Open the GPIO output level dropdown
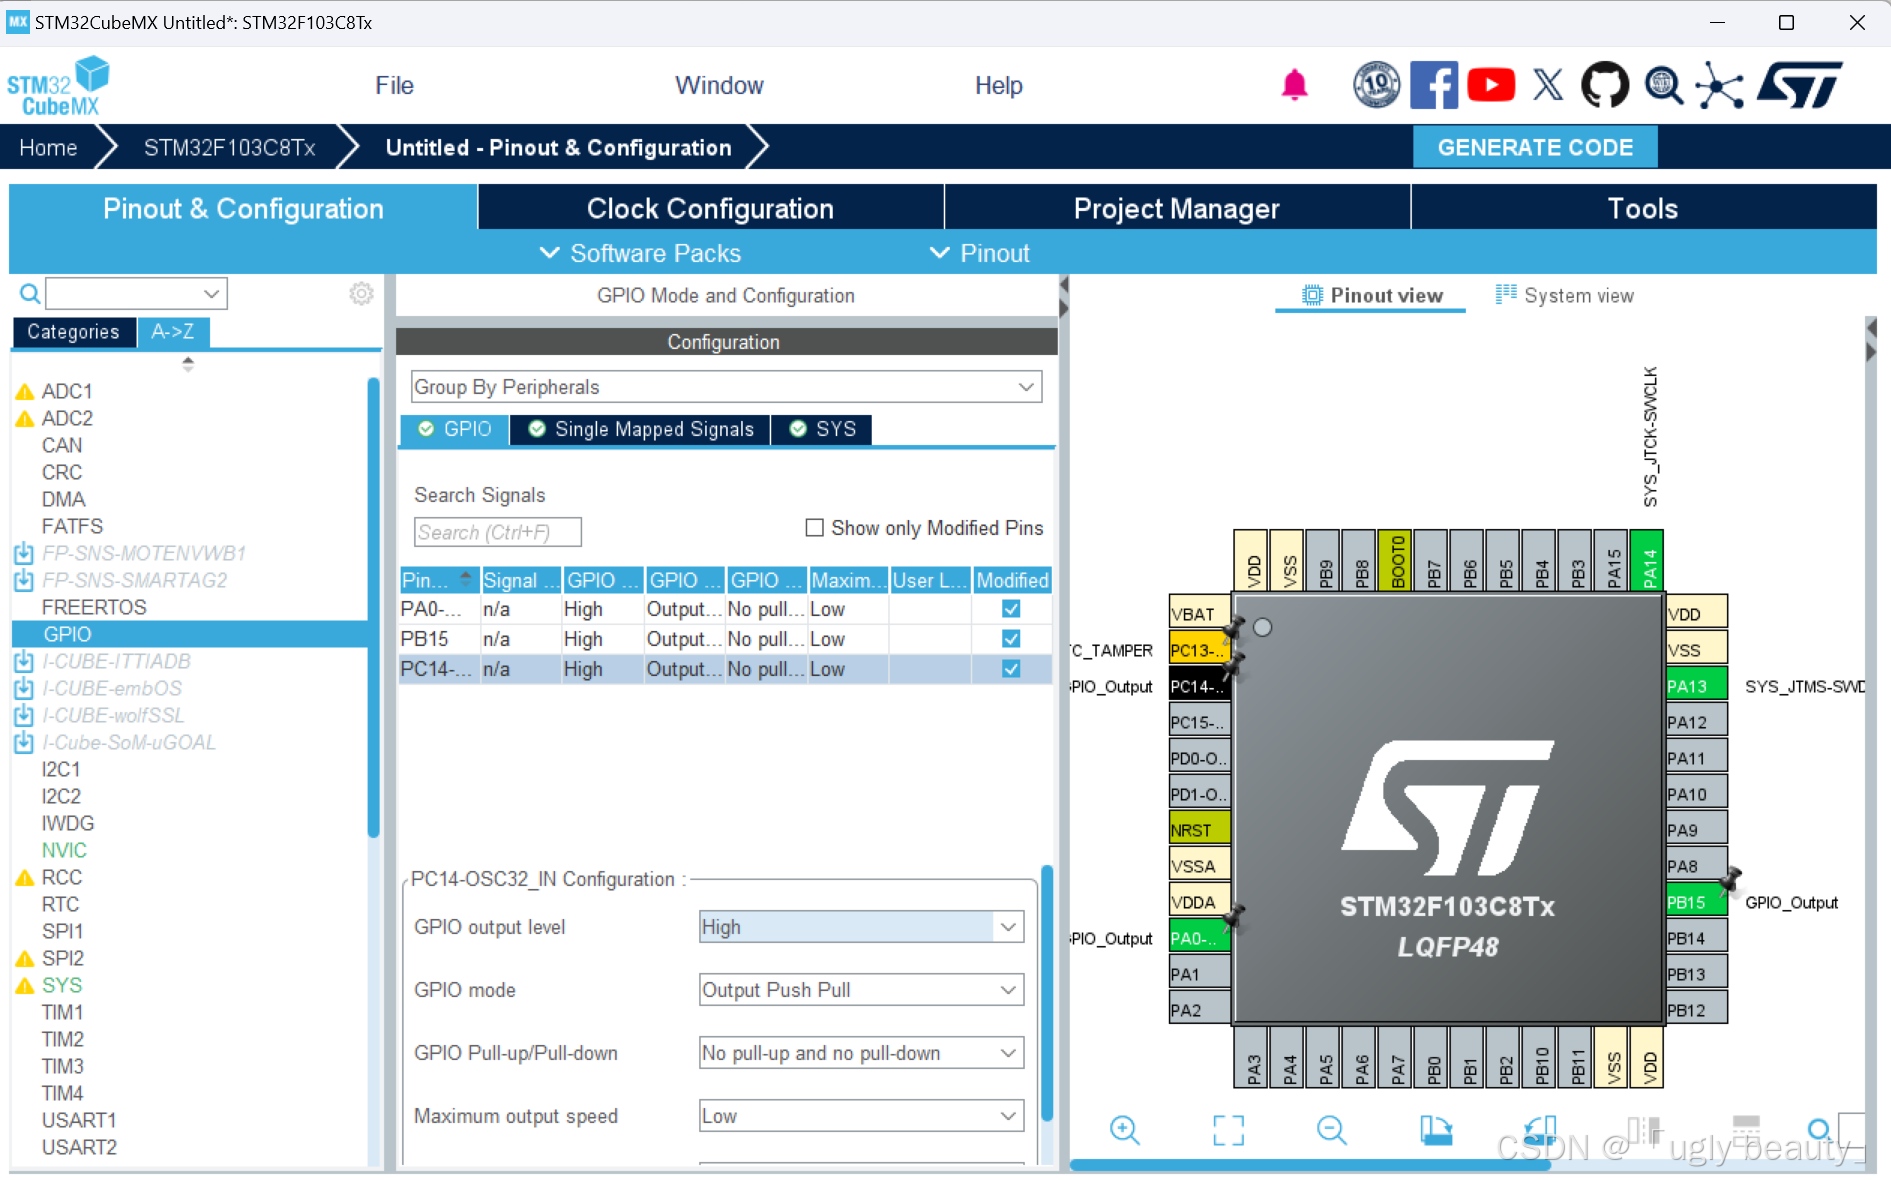Viewport: 1891px width, 1180px height. [861, 927]
